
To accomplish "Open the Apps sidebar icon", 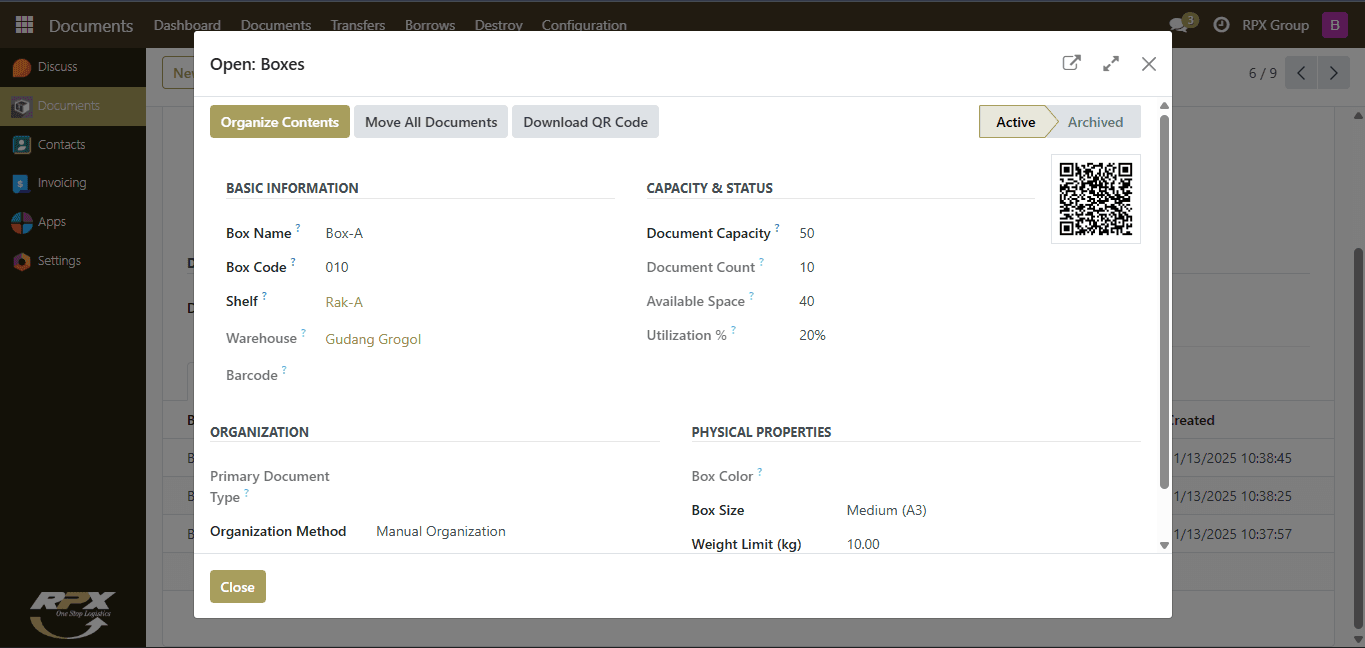I will tap(22, 222).
